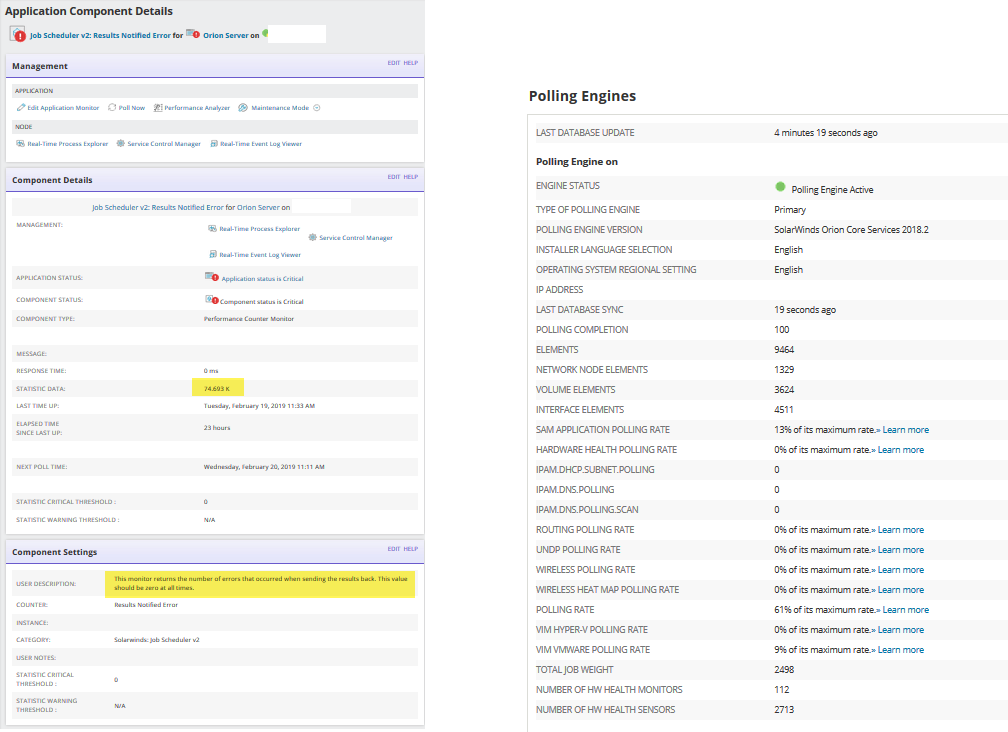Image resolution: width=1008 pixels, height=732 pixels.
Task: Click Real-Time Process Explorer icon under Node
Action: [x=21, y=144]
